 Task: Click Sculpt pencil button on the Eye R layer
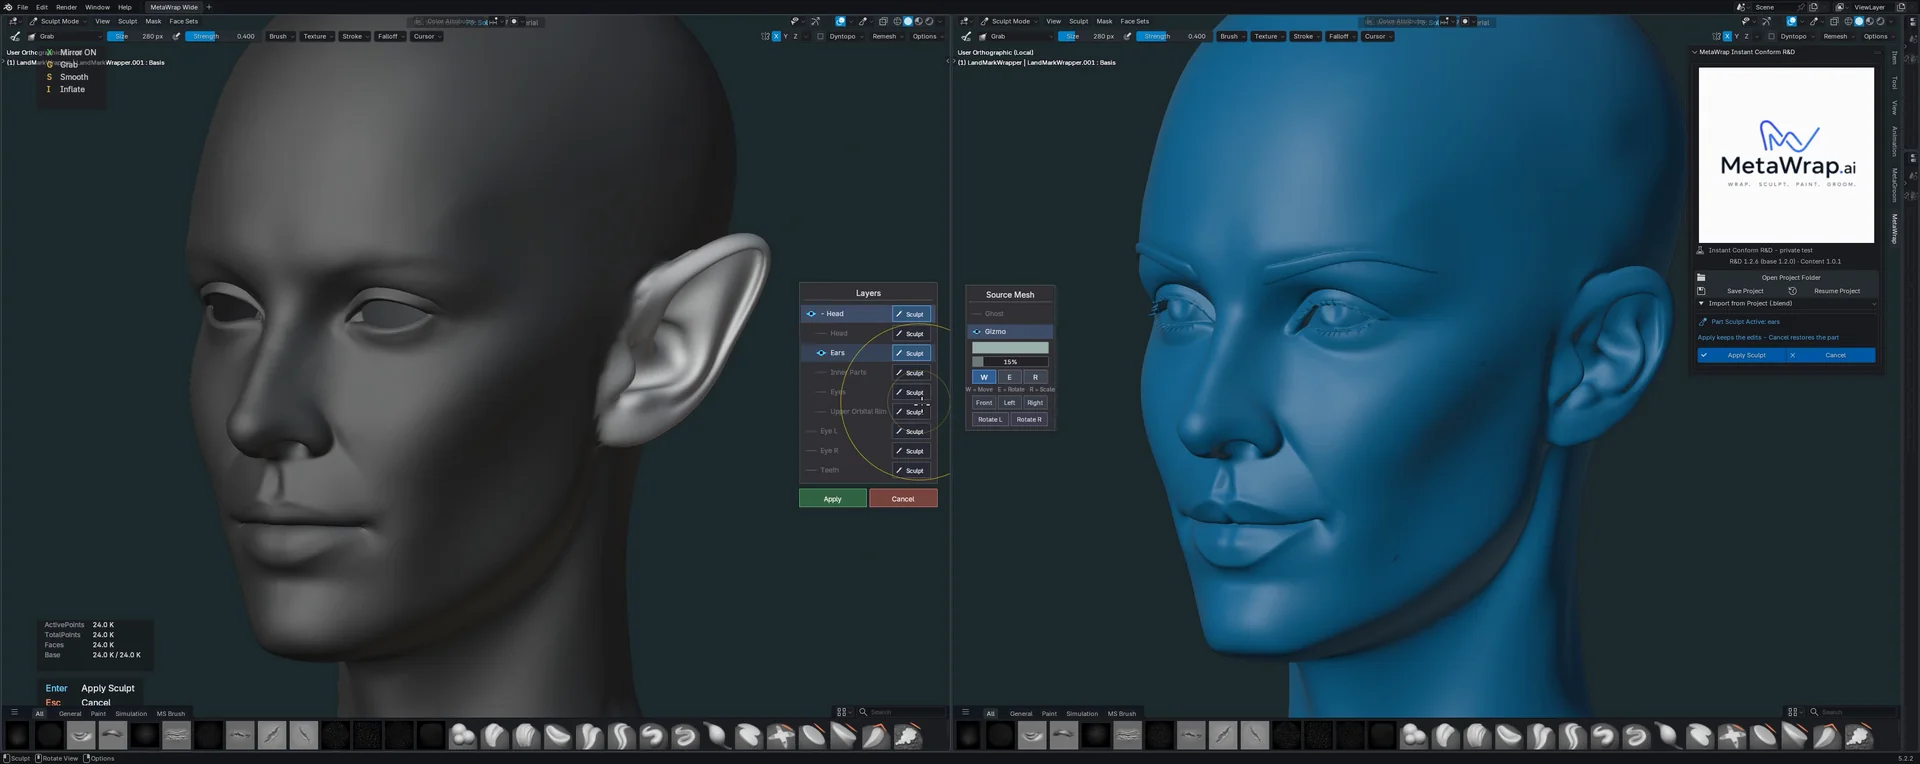click(x=911, y=451)
